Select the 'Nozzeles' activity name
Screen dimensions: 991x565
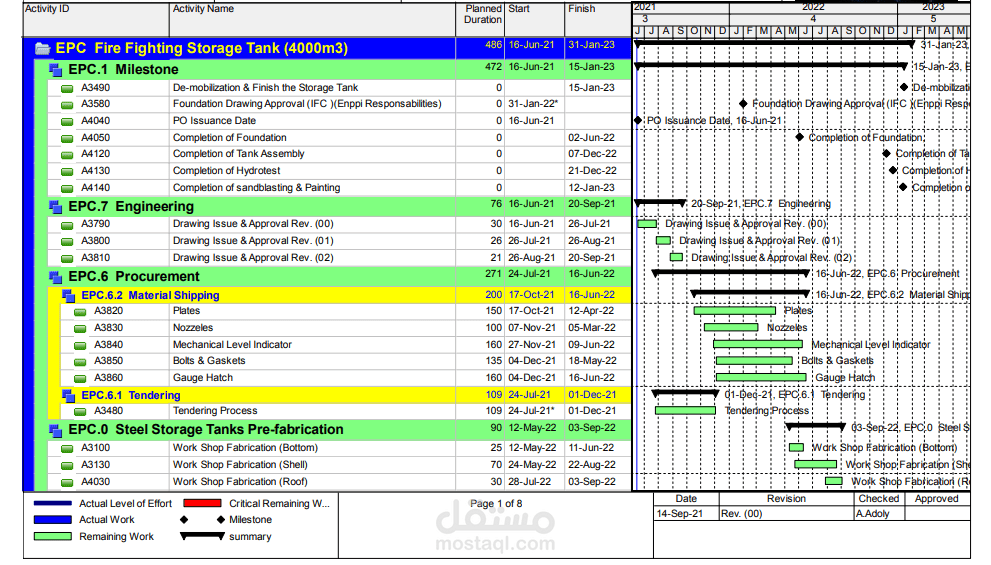[193, 328]
